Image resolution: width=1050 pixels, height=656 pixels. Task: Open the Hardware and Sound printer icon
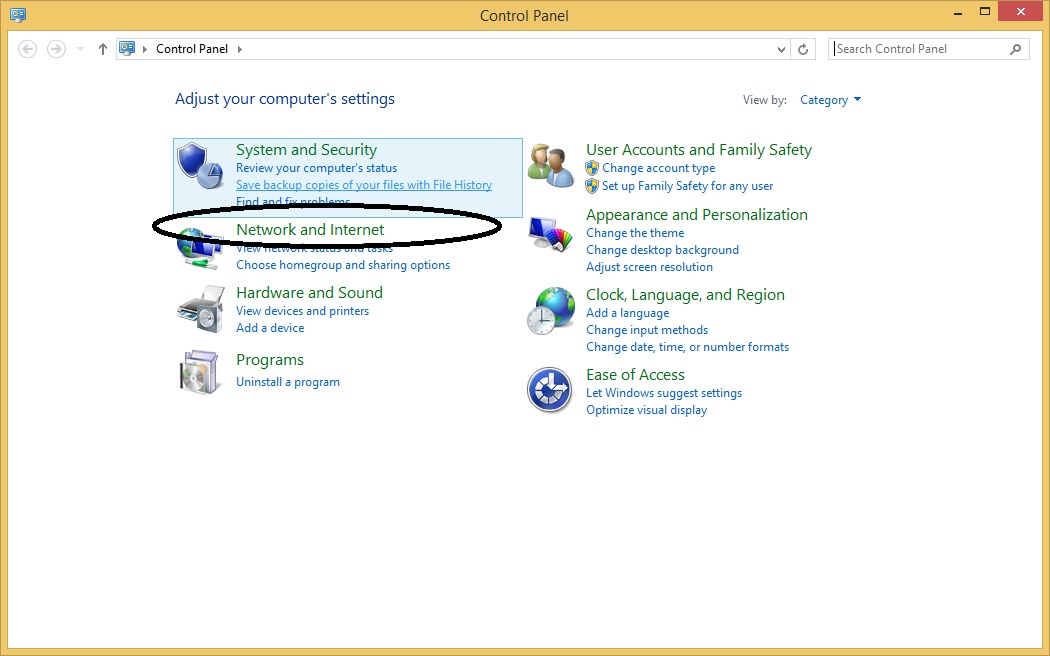tap(200, 309)
